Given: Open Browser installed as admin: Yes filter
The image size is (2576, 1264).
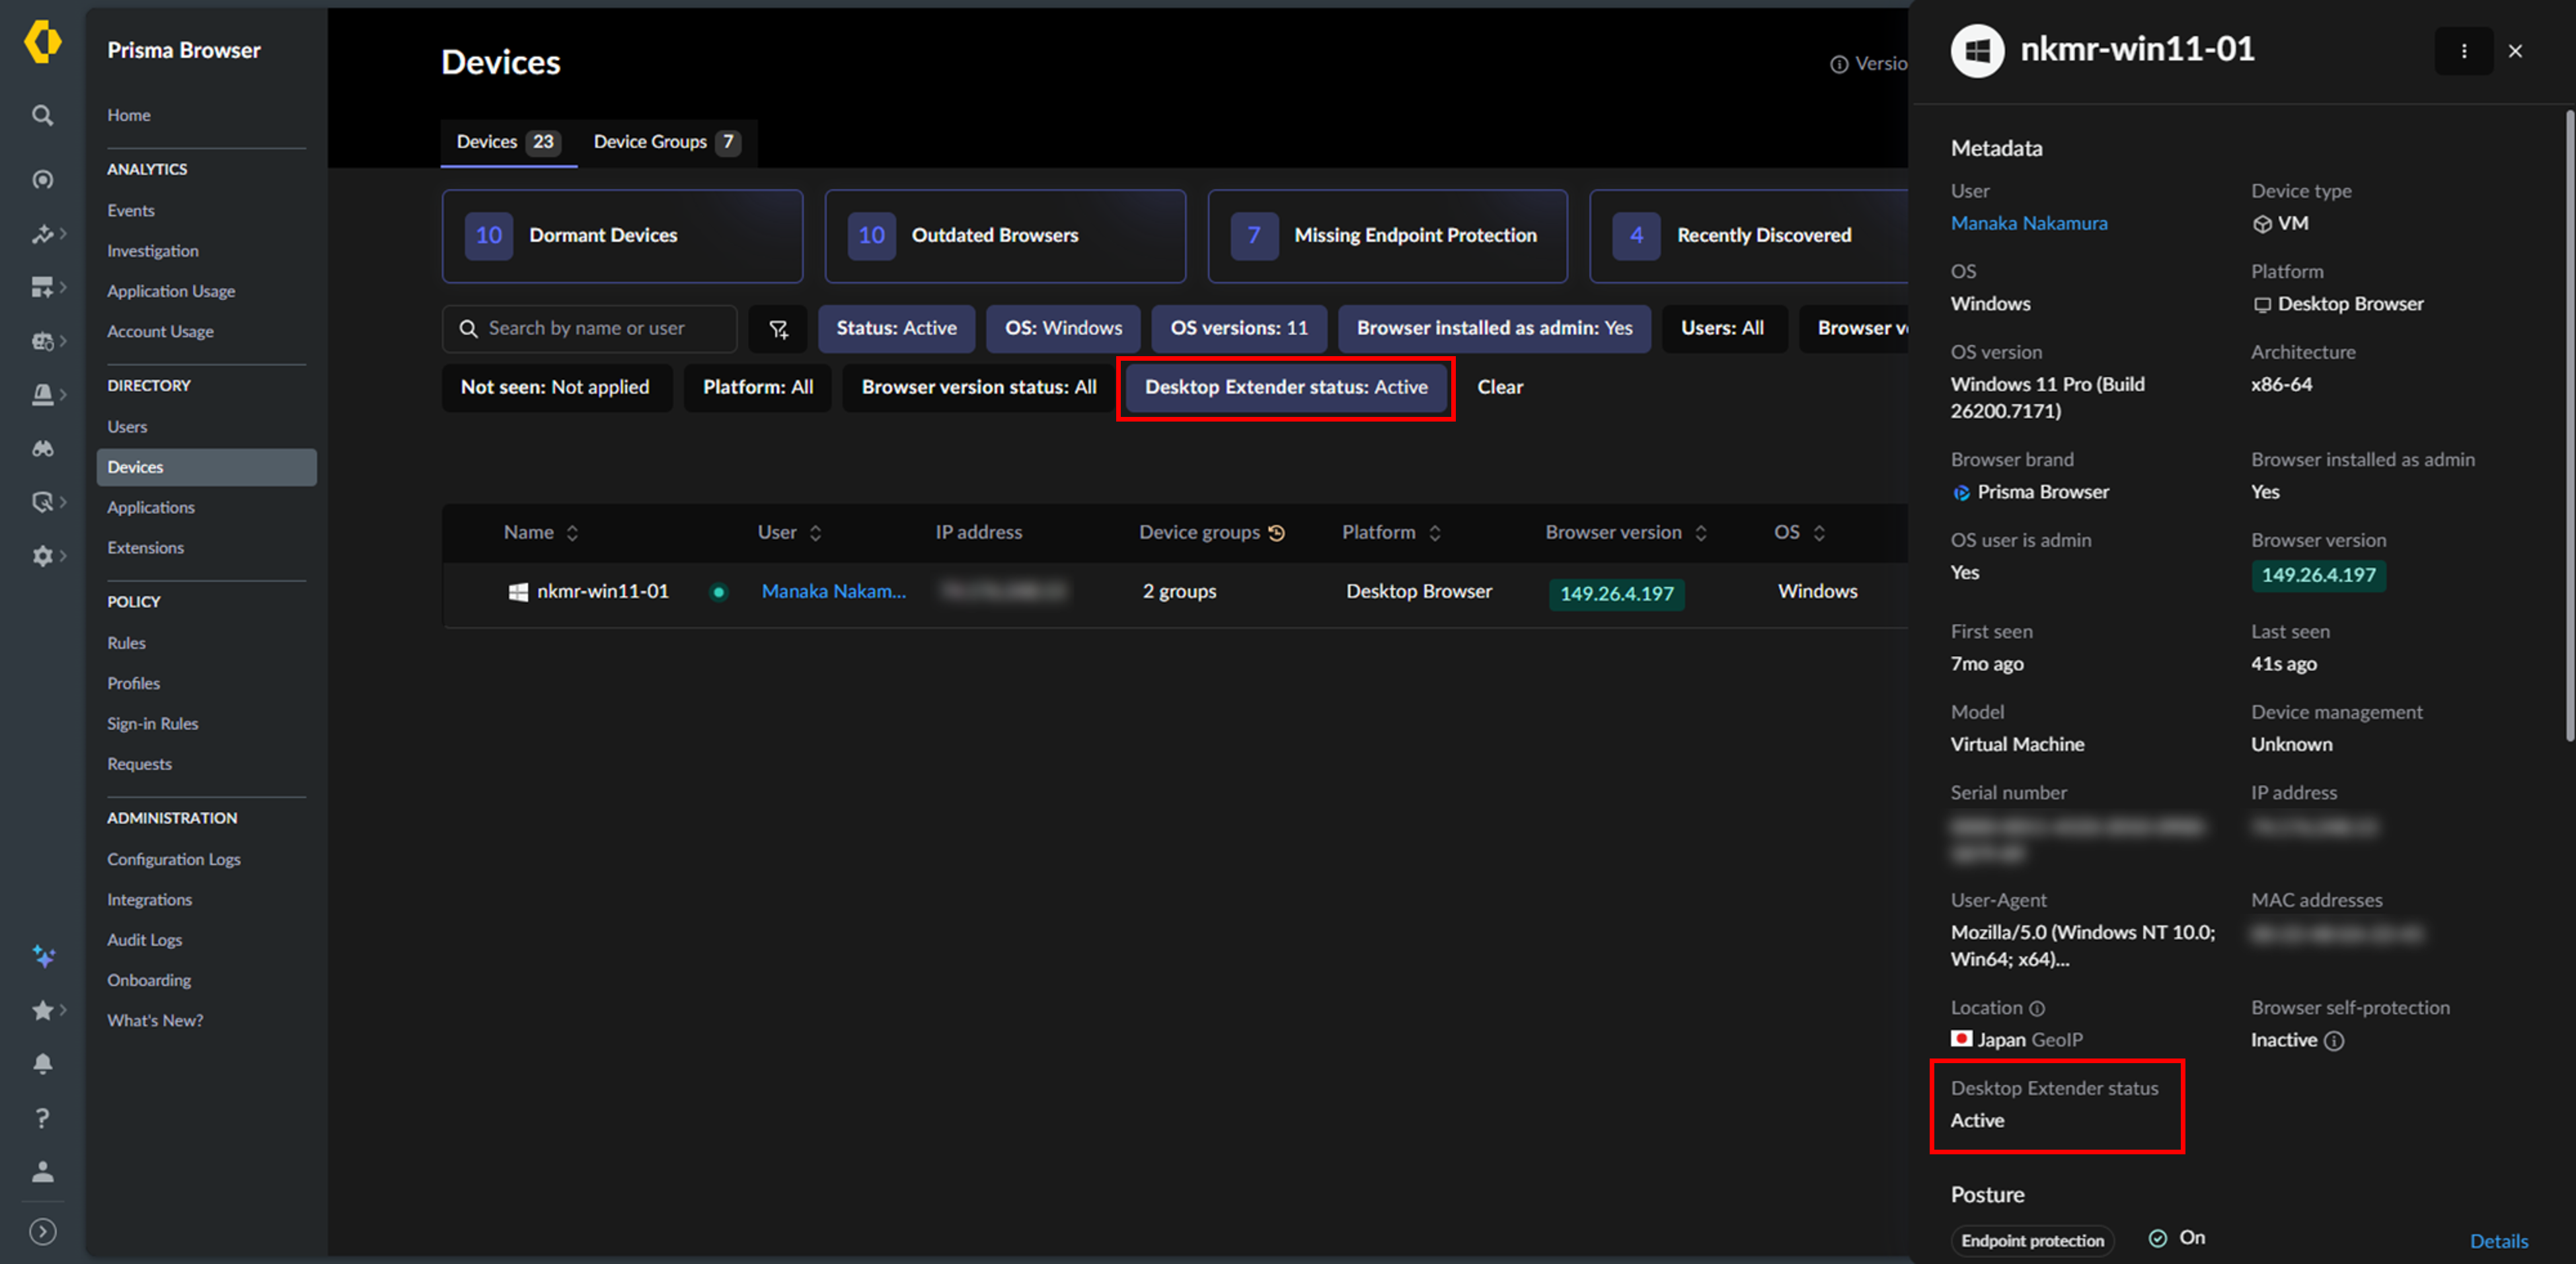Looking at the screenshot, I should pos(1494,329).
